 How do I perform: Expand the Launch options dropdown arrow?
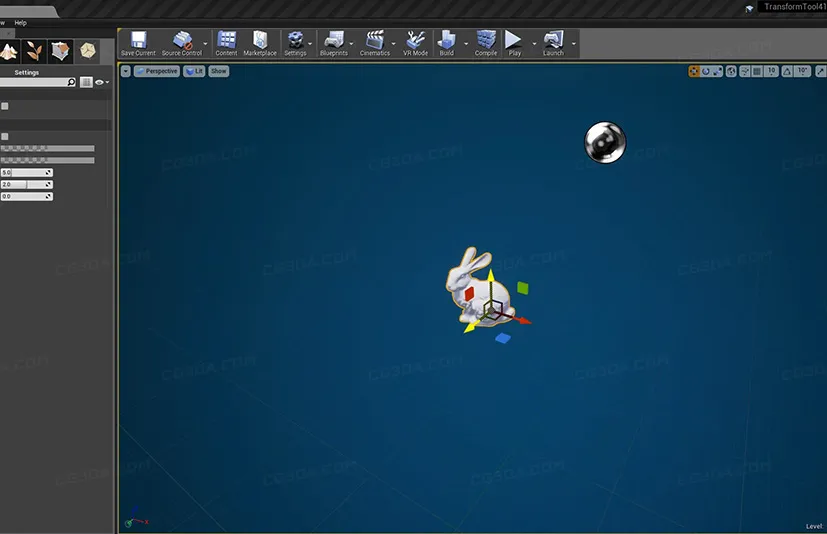574,44
